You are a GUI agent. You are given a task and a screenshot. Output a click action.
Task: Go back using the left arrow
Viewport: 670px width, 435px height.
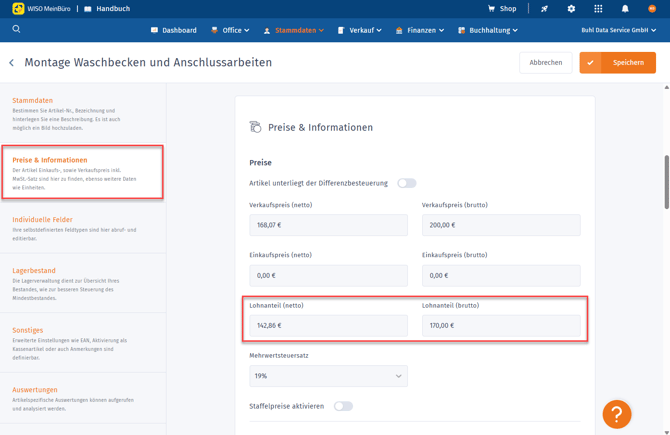coord(12,63)
